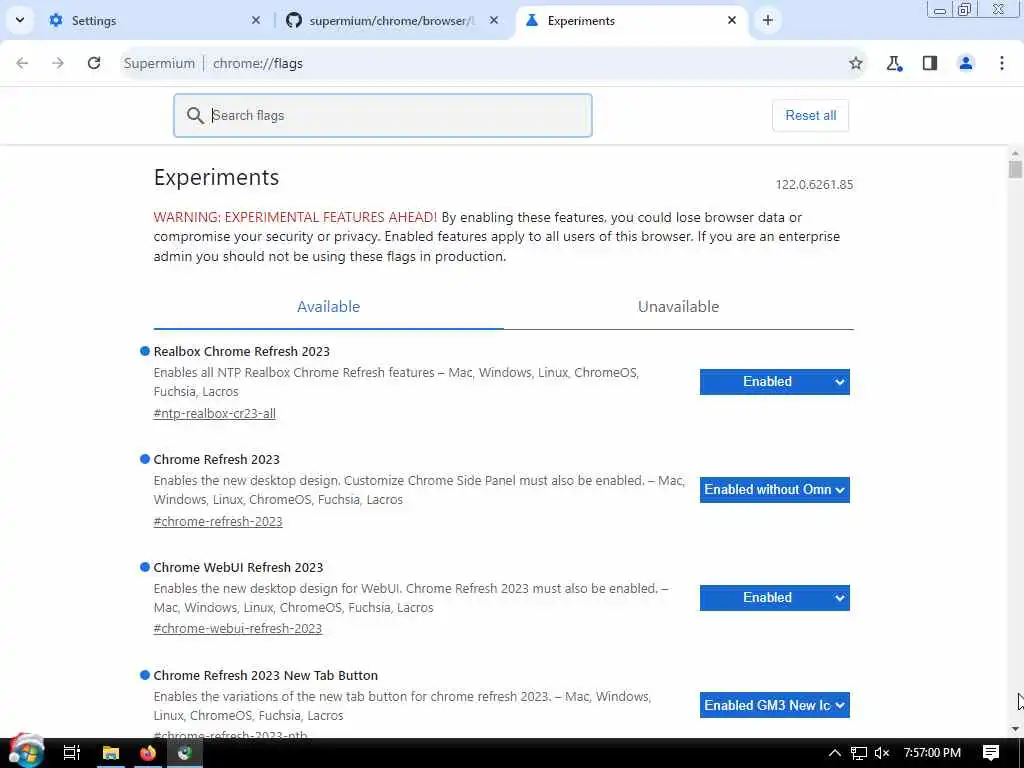Viewport: 1024px width, 768px height.
Task: Reload the page with the refresh icon
Action: click(94, 63)
